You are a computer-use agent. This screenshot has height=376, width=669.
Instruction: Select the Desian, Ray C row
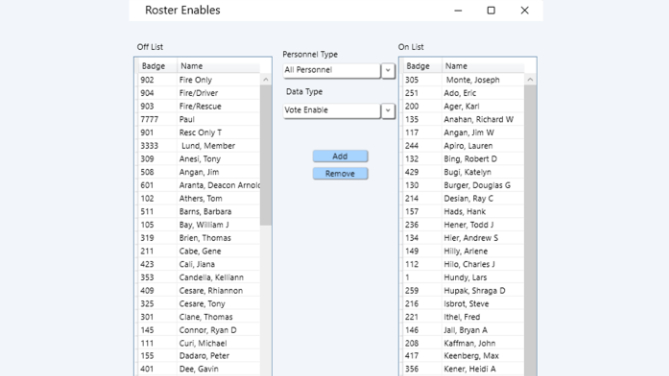463,198
